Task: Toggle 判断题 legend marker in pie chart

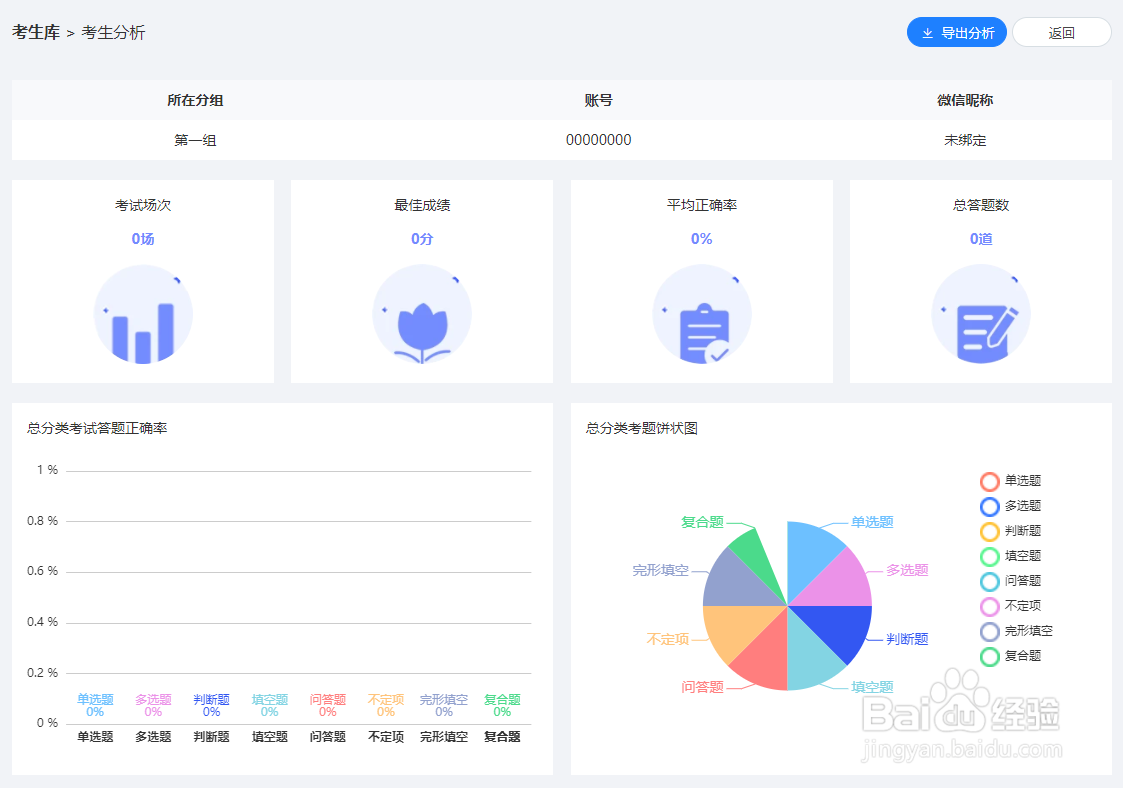Action: click(990, 532)
